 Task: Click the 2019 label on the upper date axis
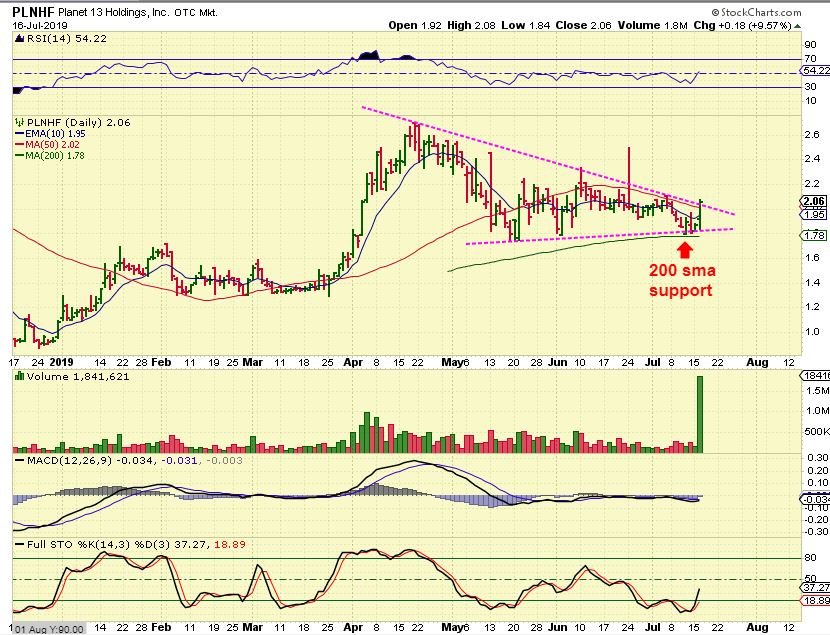pyautogui.click(x=61, y=362)
